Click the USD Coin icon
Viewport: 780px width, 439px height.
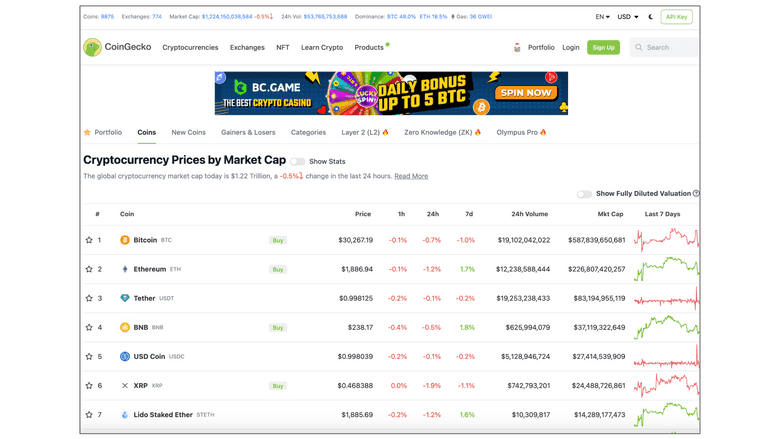(125, 356)
